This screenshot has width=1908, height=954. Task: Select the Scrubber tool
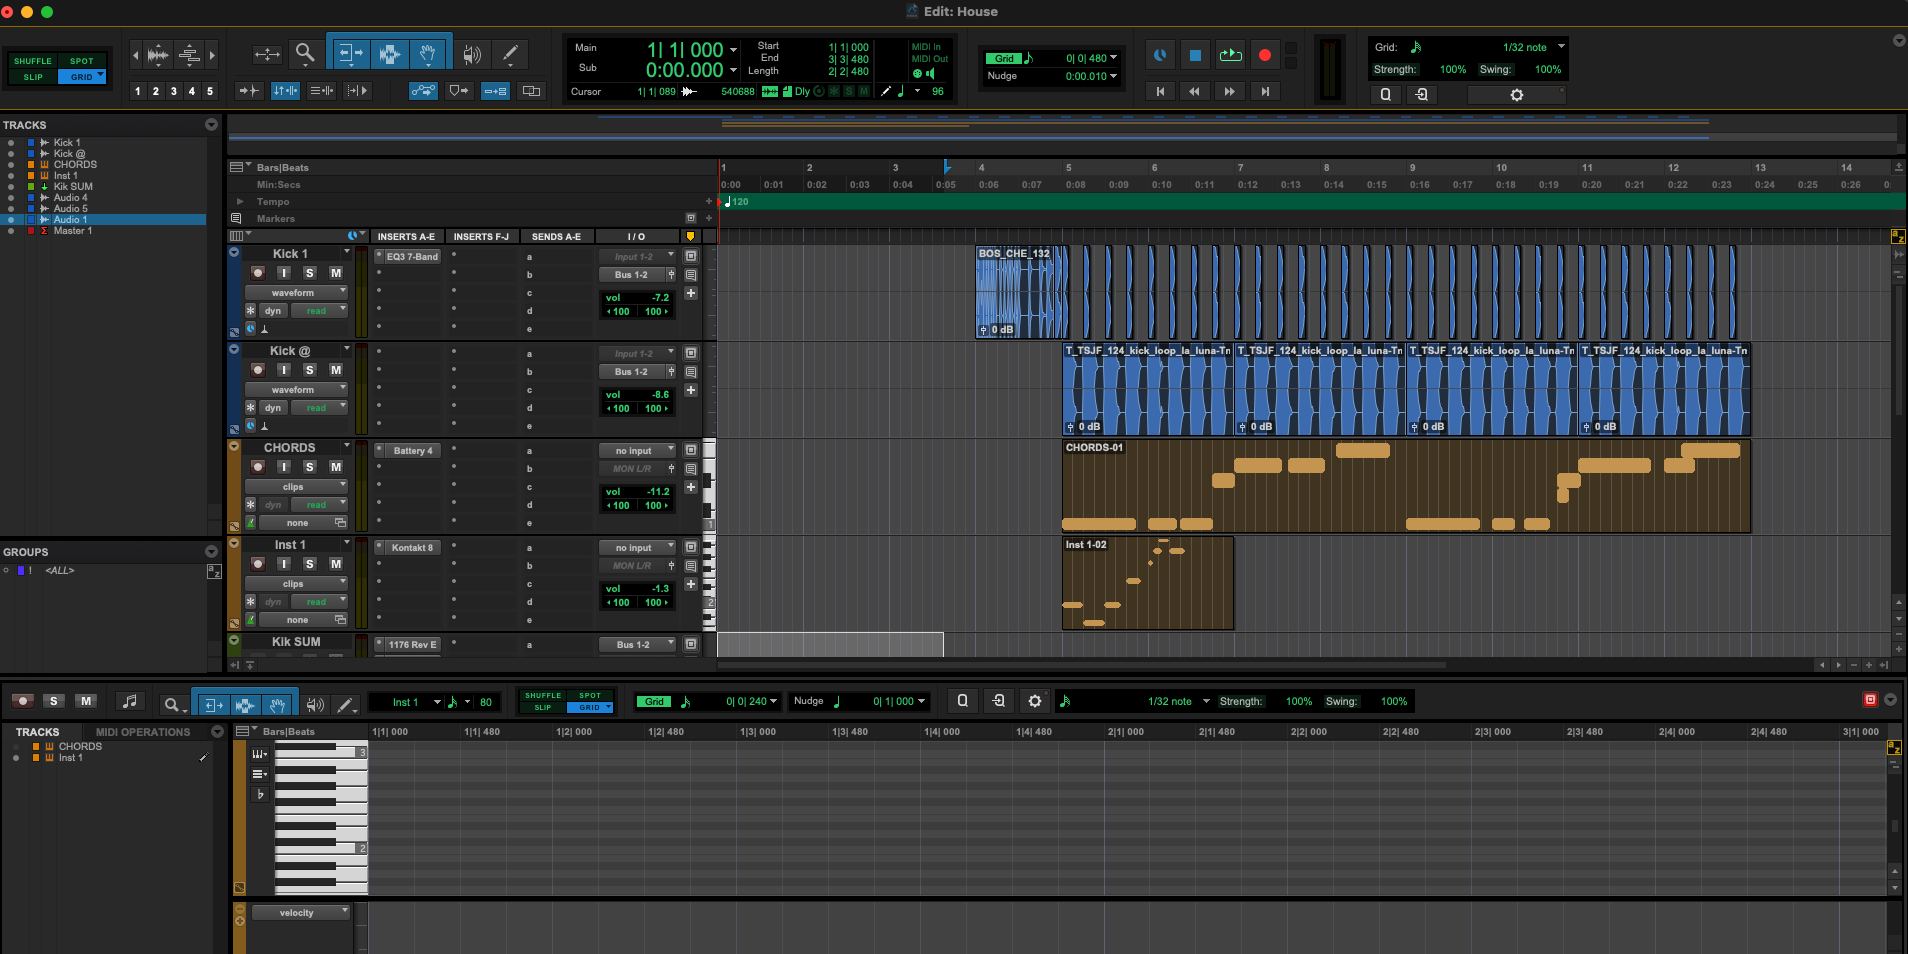pos(471,52)
